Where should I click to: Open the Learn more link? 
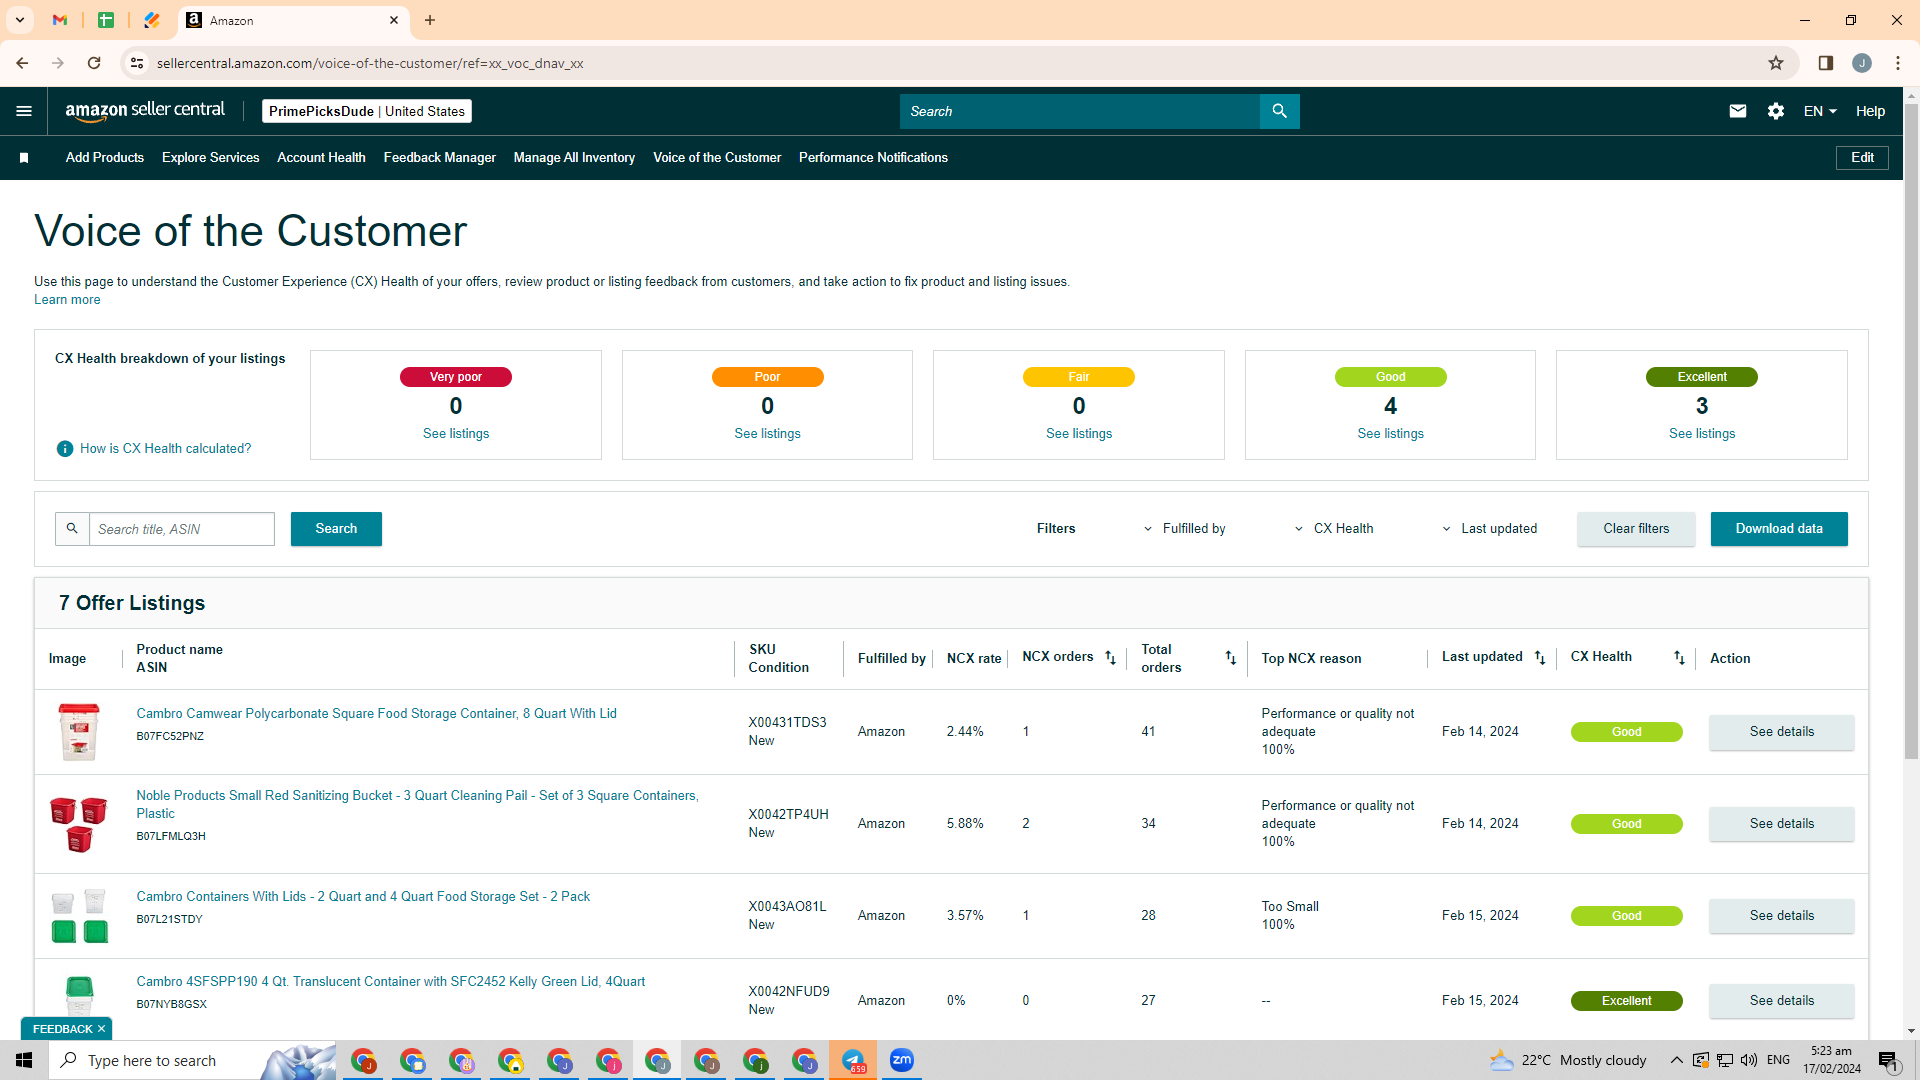click(67, 300)
